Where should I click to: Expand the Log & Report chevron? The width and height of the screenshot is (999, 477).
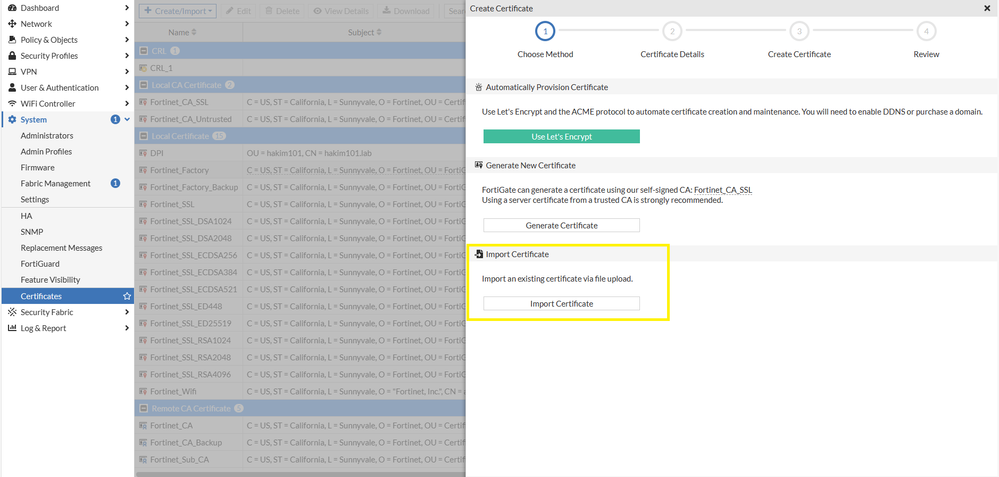click(x=127, y=328)
